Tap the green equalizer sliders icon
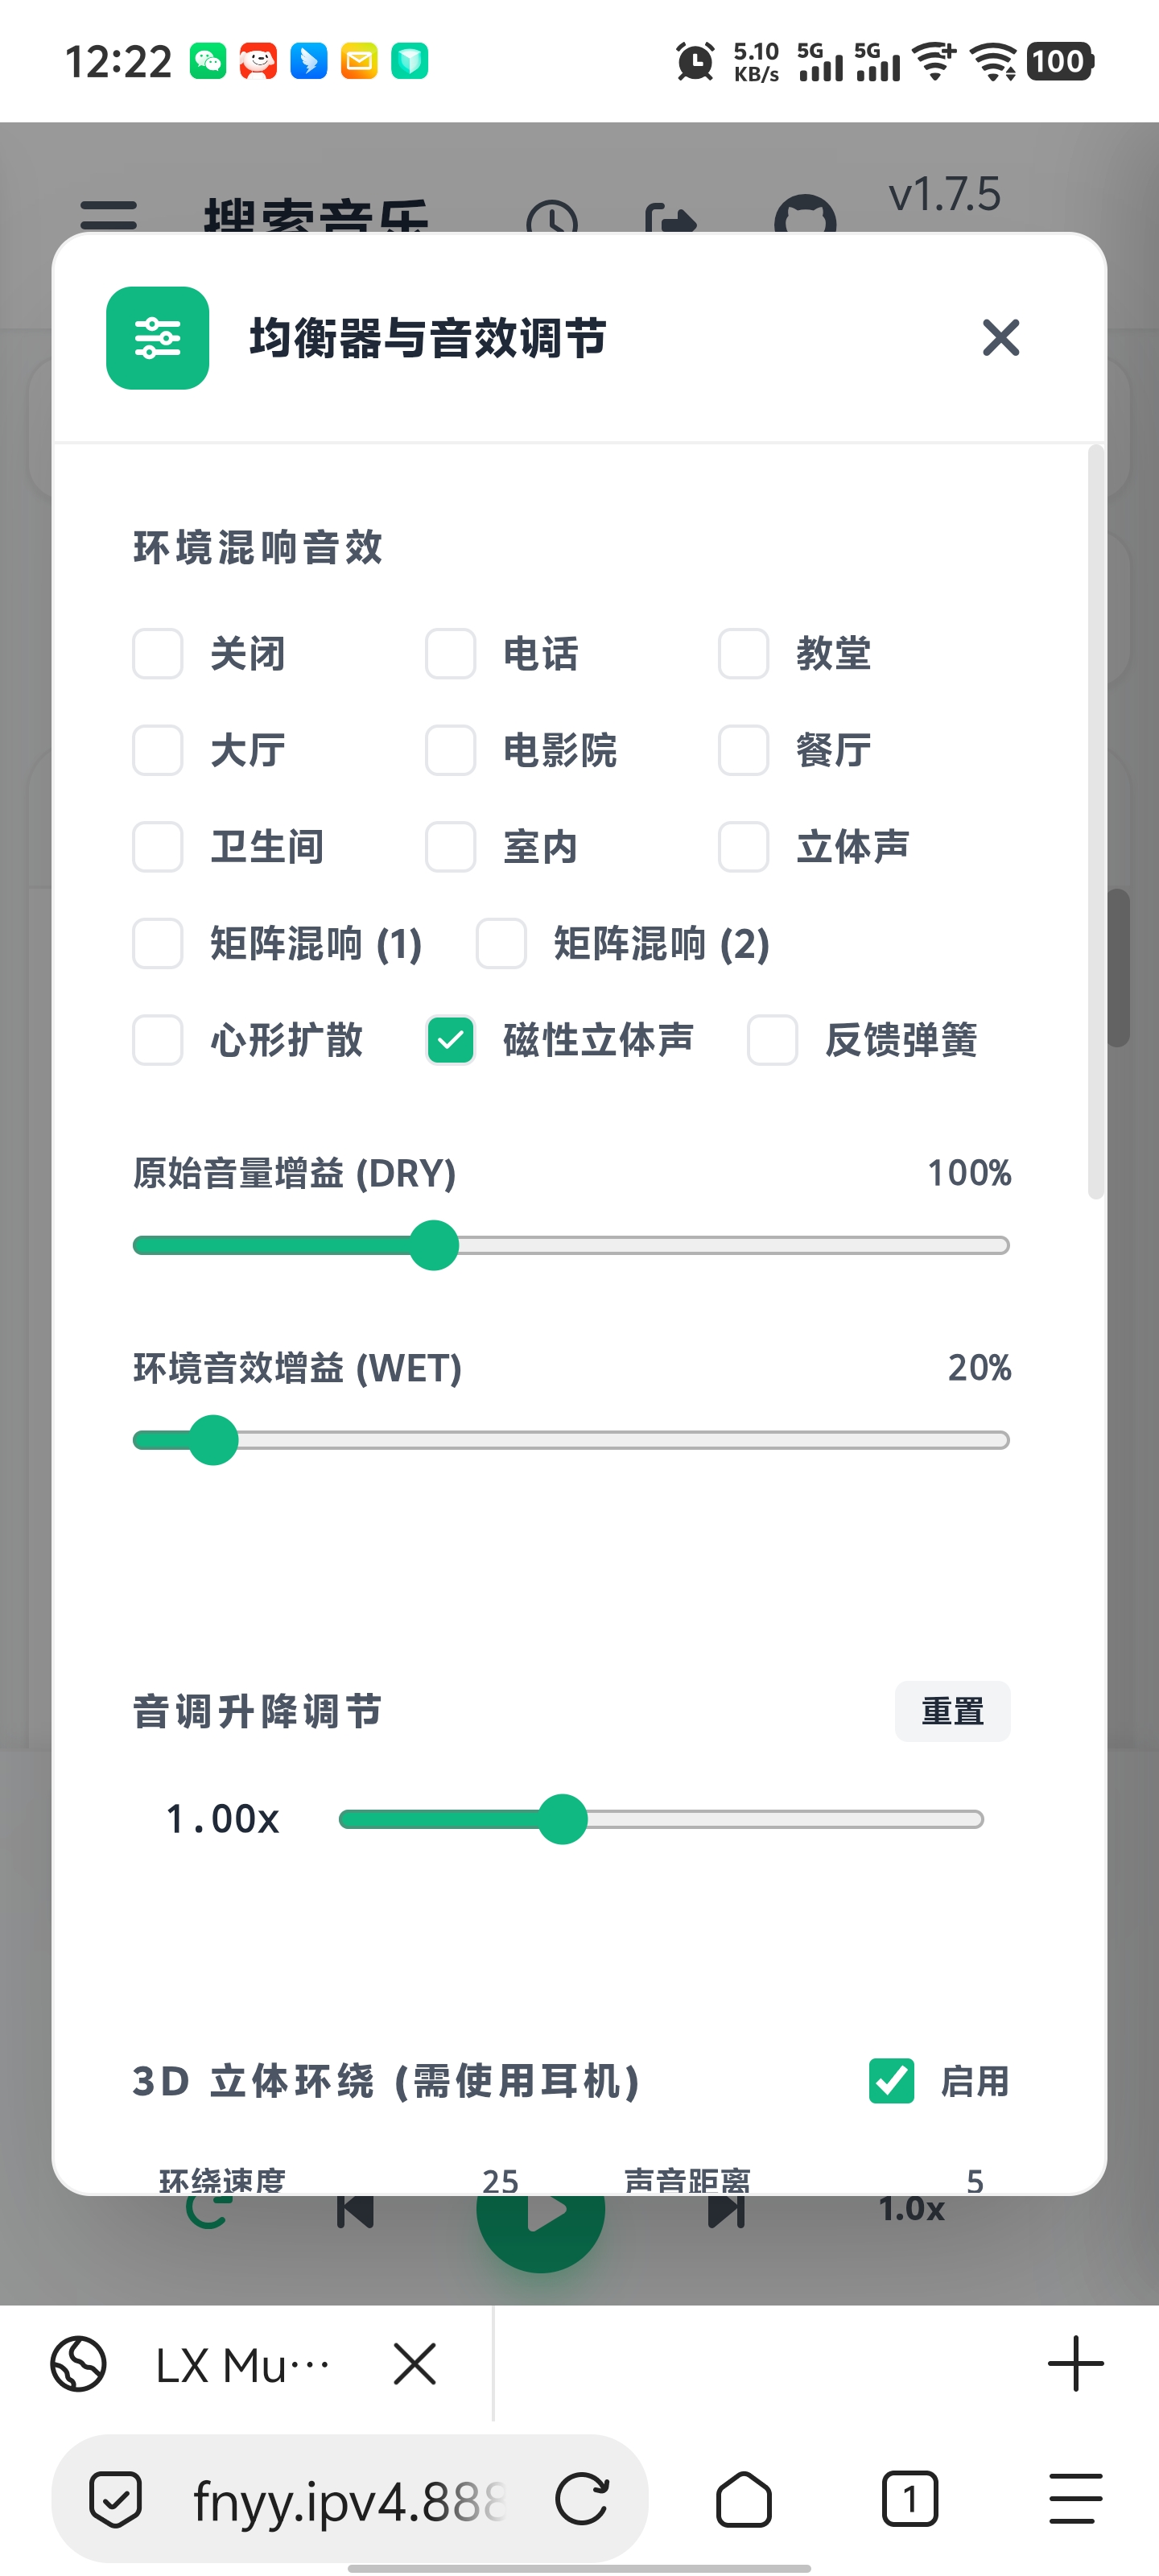 pos(158,338)
